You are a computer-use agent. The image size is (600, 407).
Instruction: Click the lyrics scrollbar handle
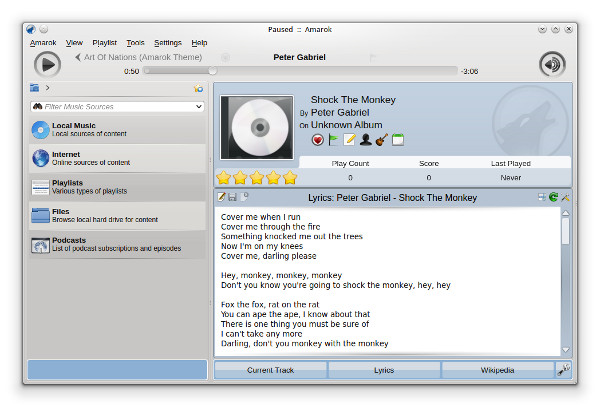click(x=566, y=231)
